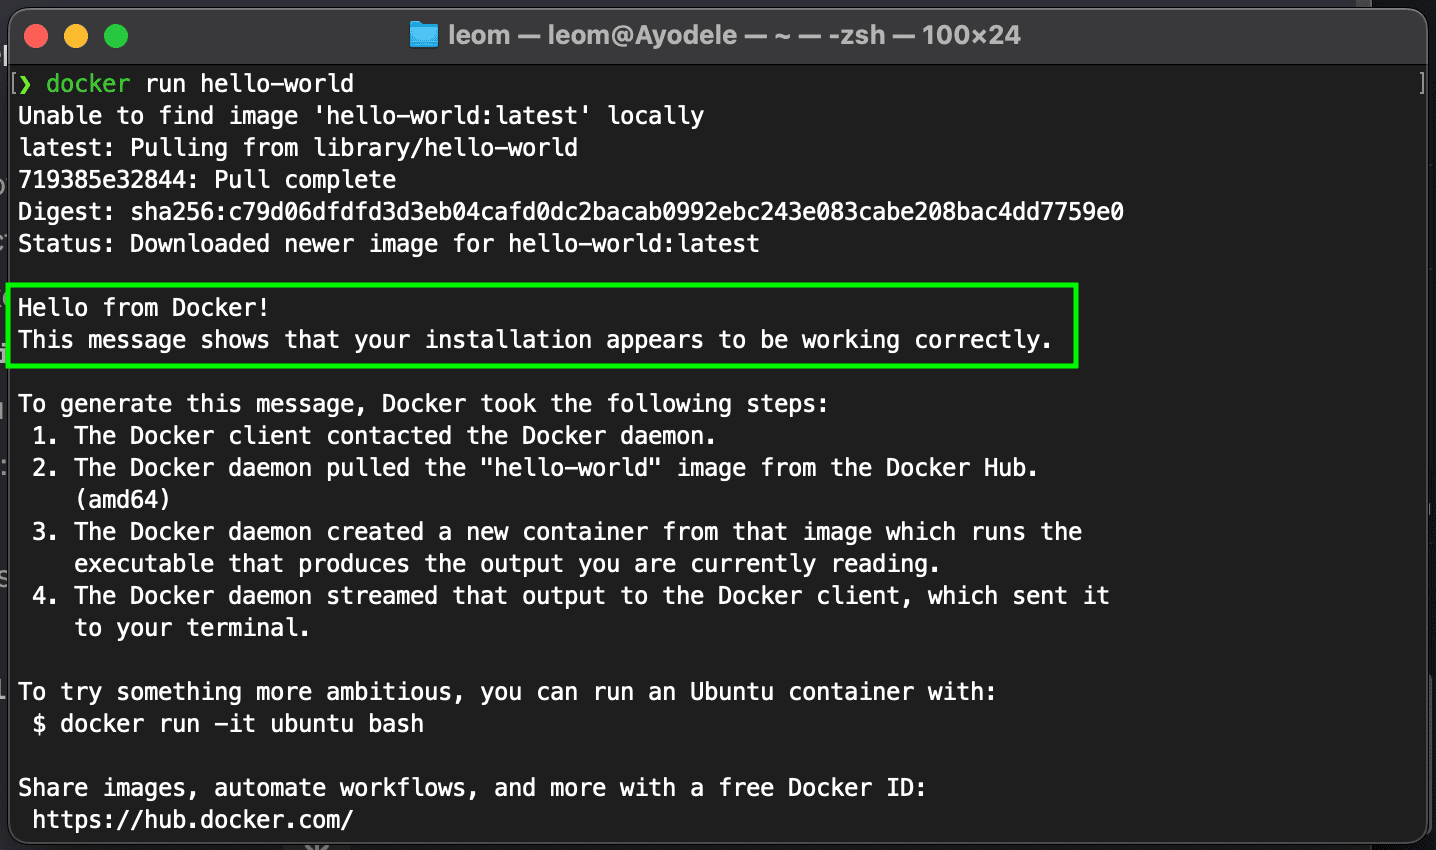Select the (amd64) architecture label
Screen dimensions: 1436x850
coord(122,499)
